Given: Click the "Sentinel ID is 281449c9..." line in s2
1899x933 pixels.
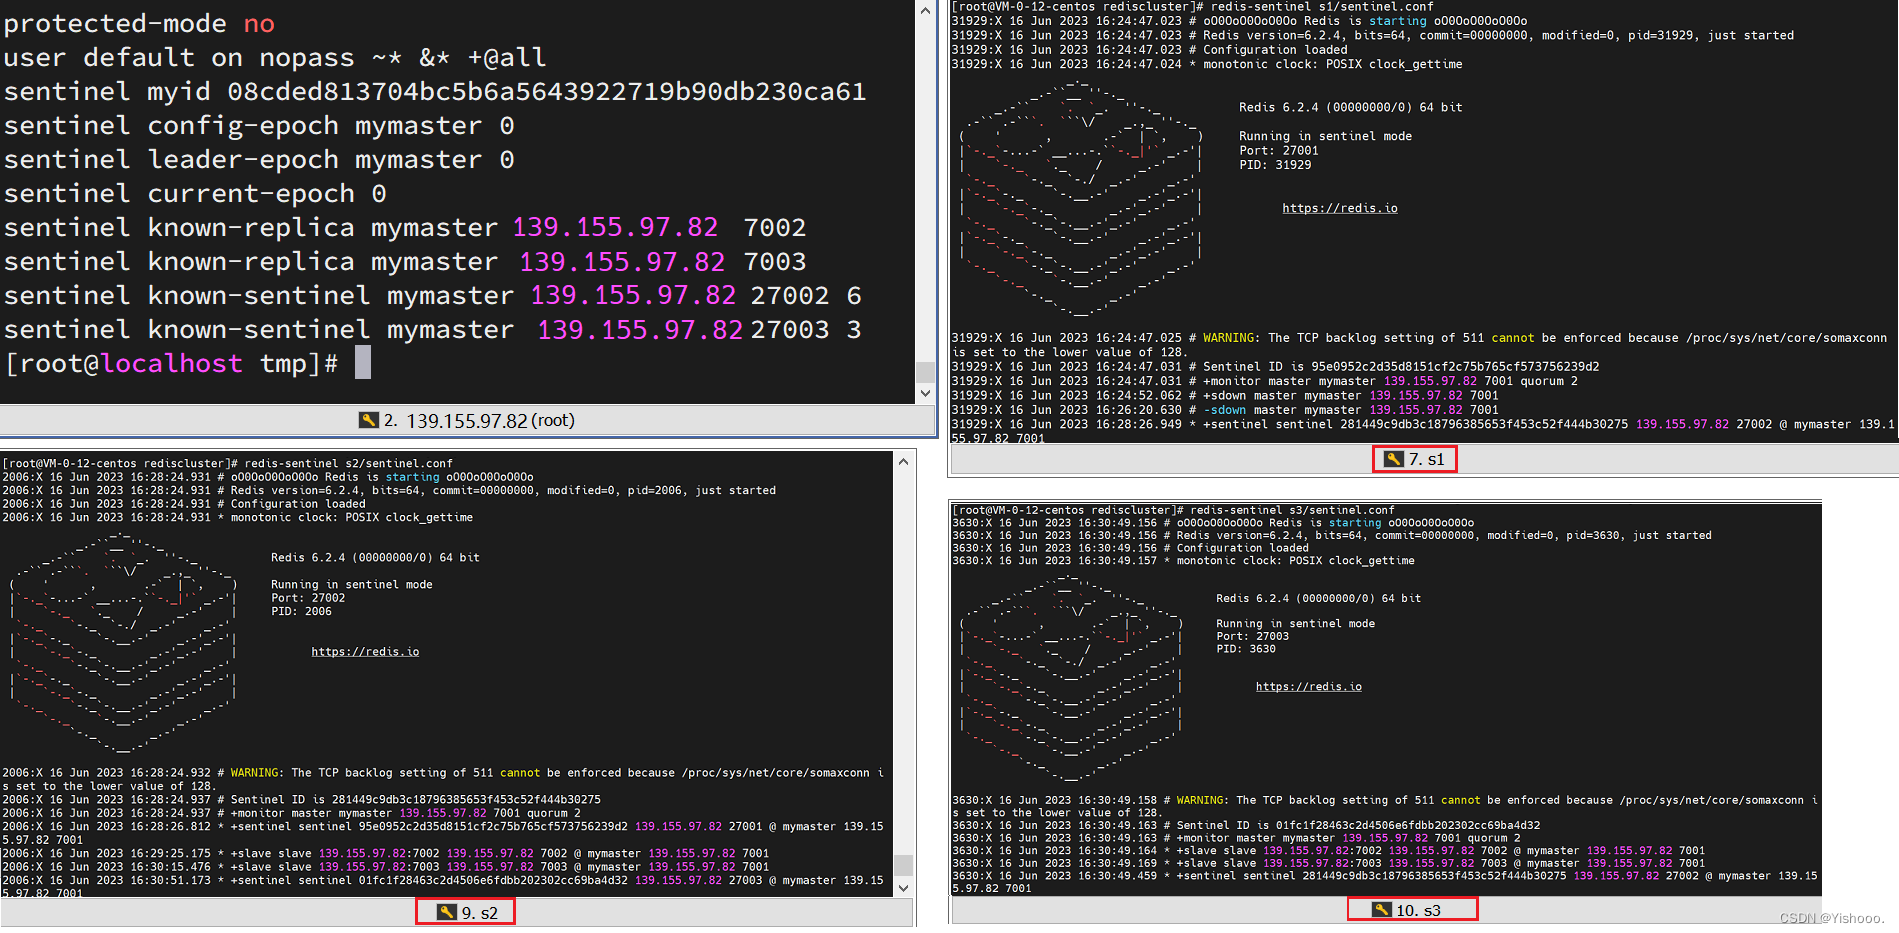Looking at the screenshot, I should pos(301,799).
